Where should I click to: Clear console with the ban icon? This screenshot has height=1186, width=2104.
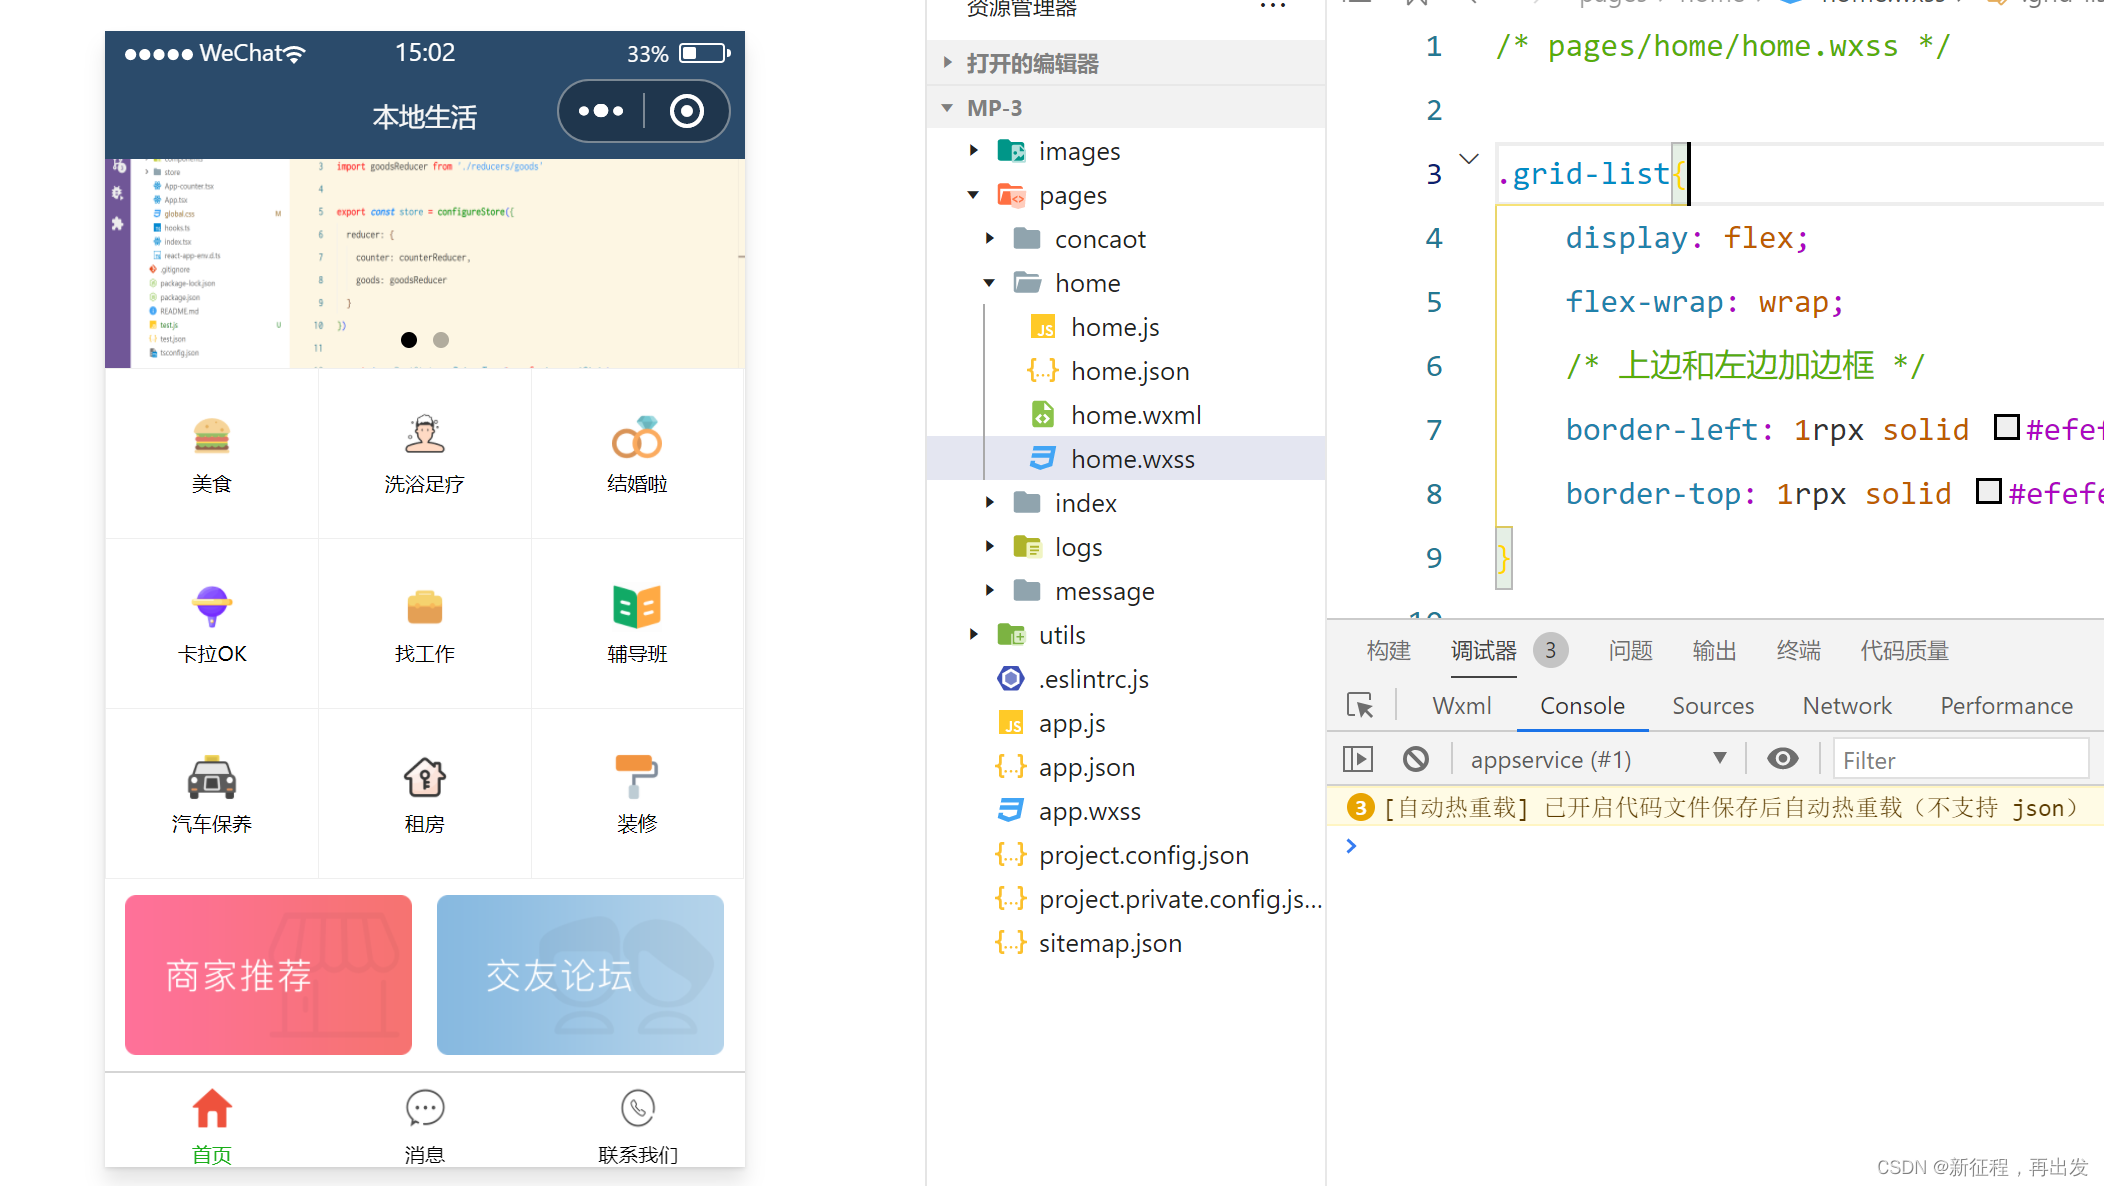(x=1415, y=759)
